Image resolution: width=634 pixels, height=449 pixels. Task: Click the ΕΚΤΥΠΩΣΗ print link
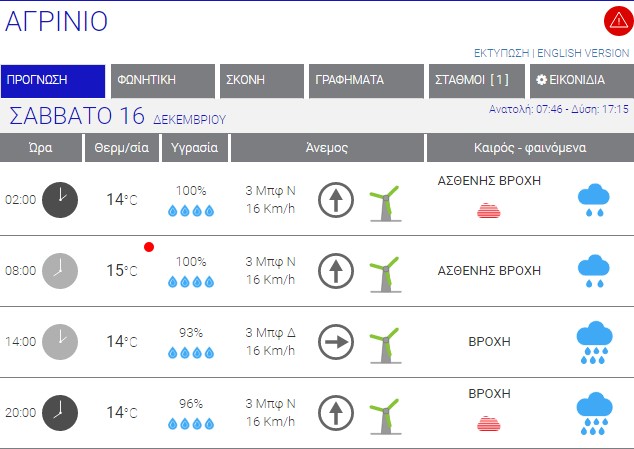501,53
